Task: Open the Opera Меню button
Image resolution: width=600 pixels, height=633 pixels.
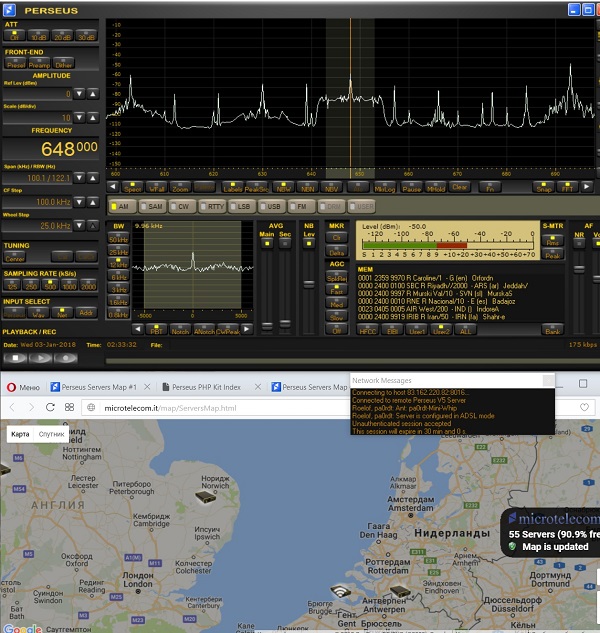Action: coord(23,387)
